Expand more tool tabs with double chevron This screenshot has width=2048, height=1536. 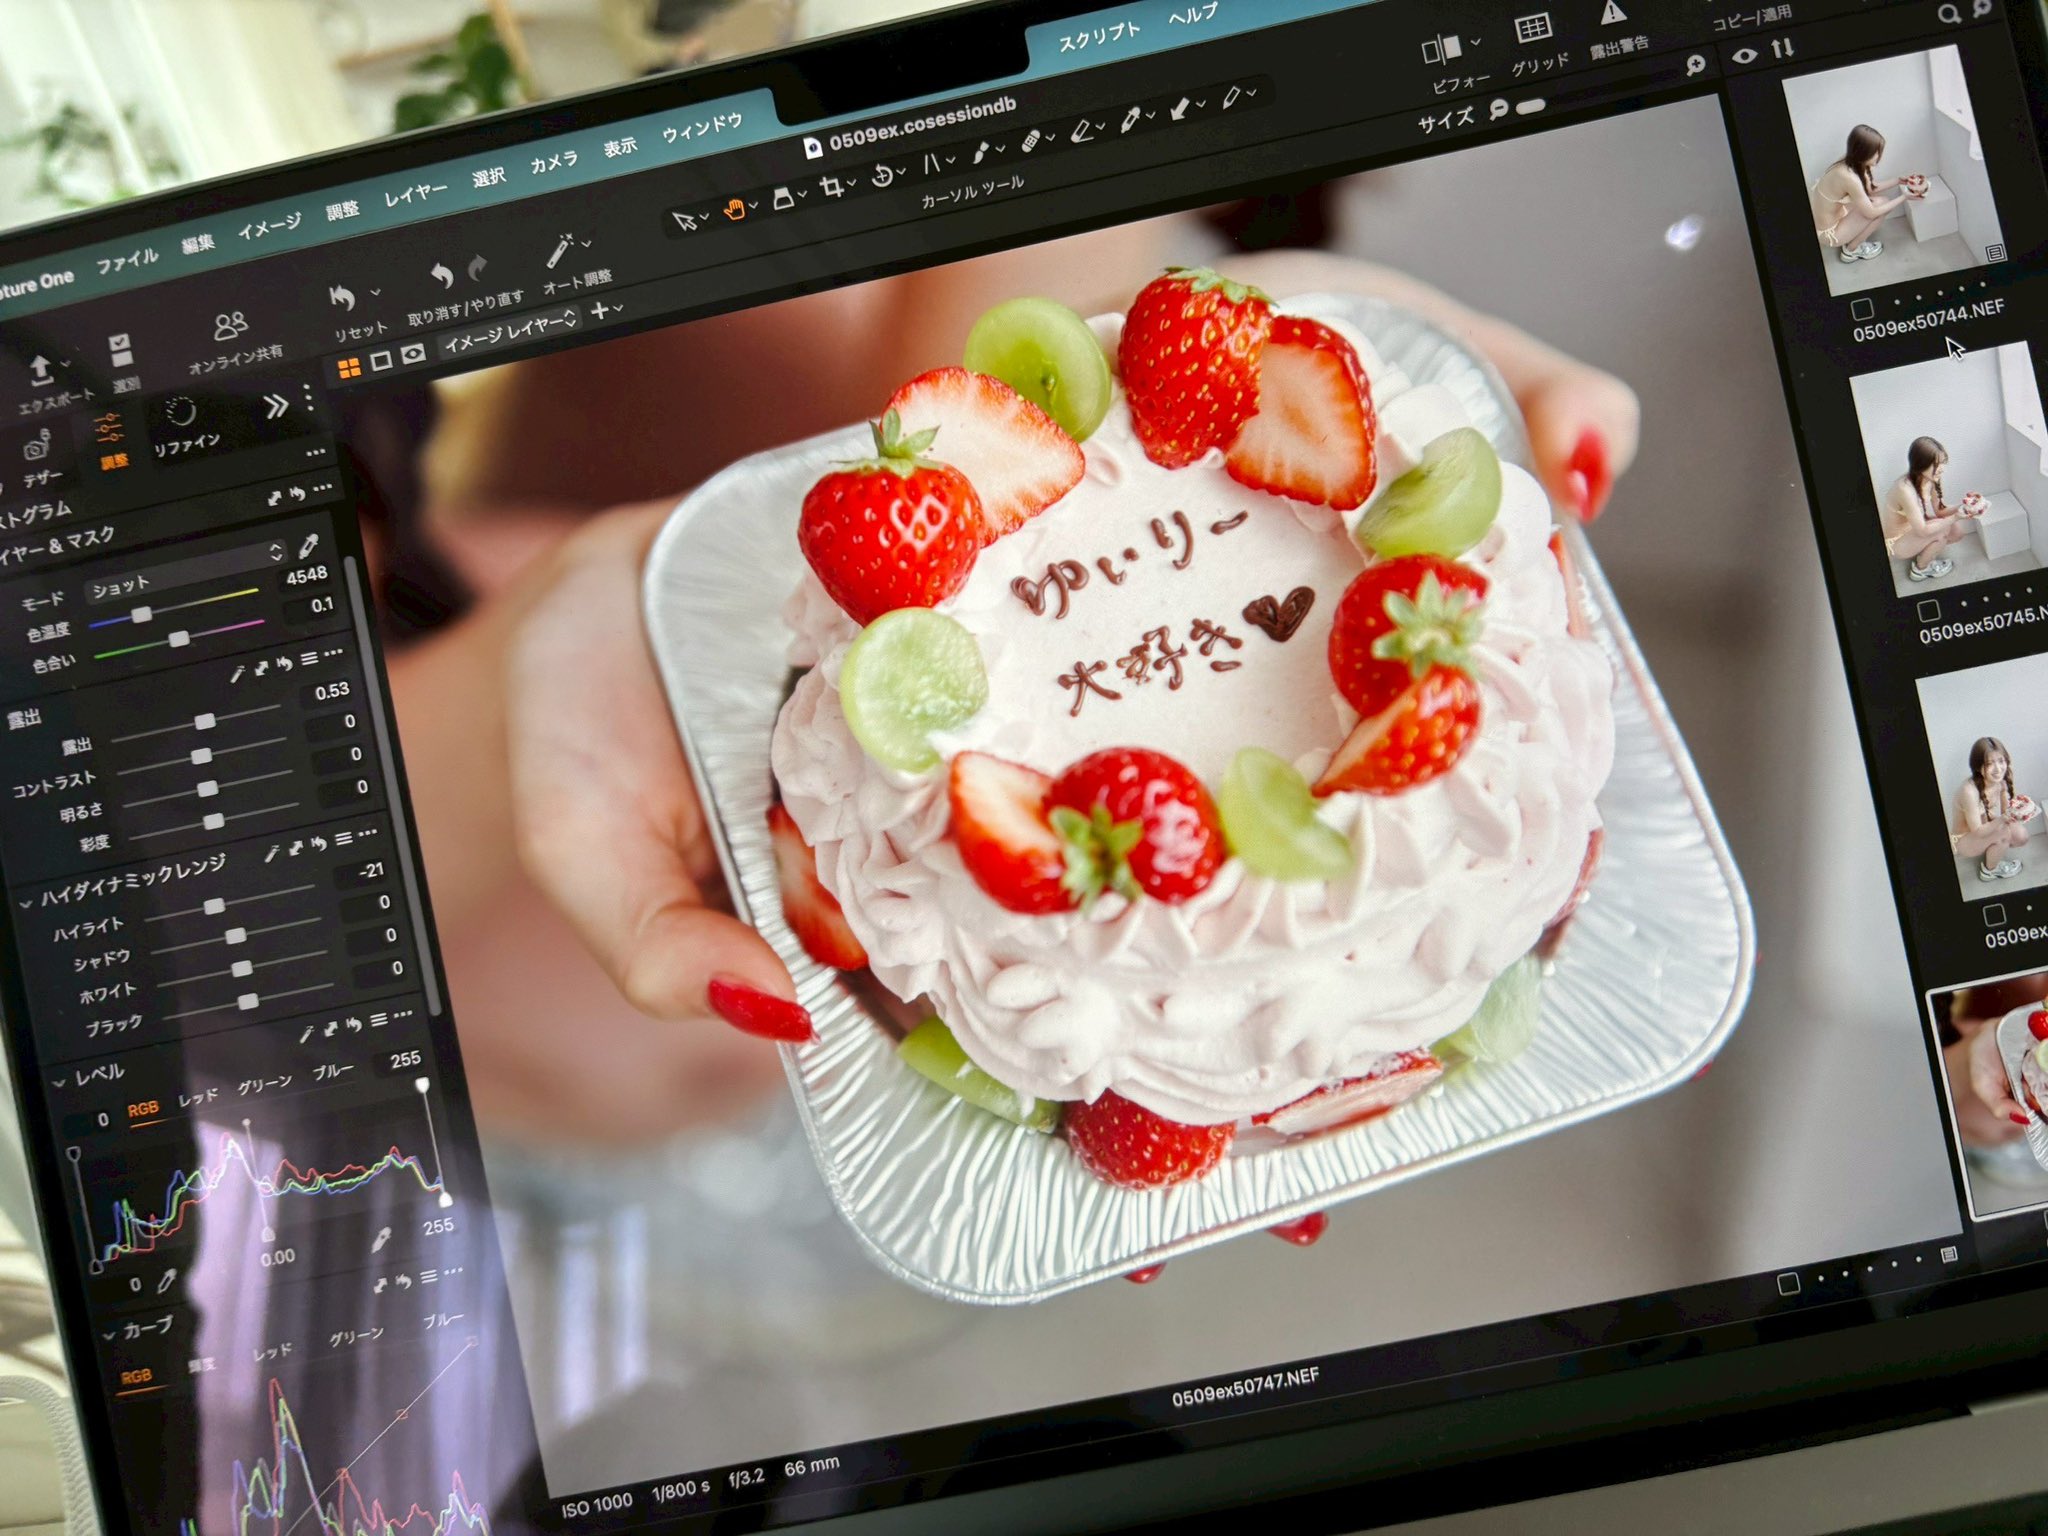275,405
